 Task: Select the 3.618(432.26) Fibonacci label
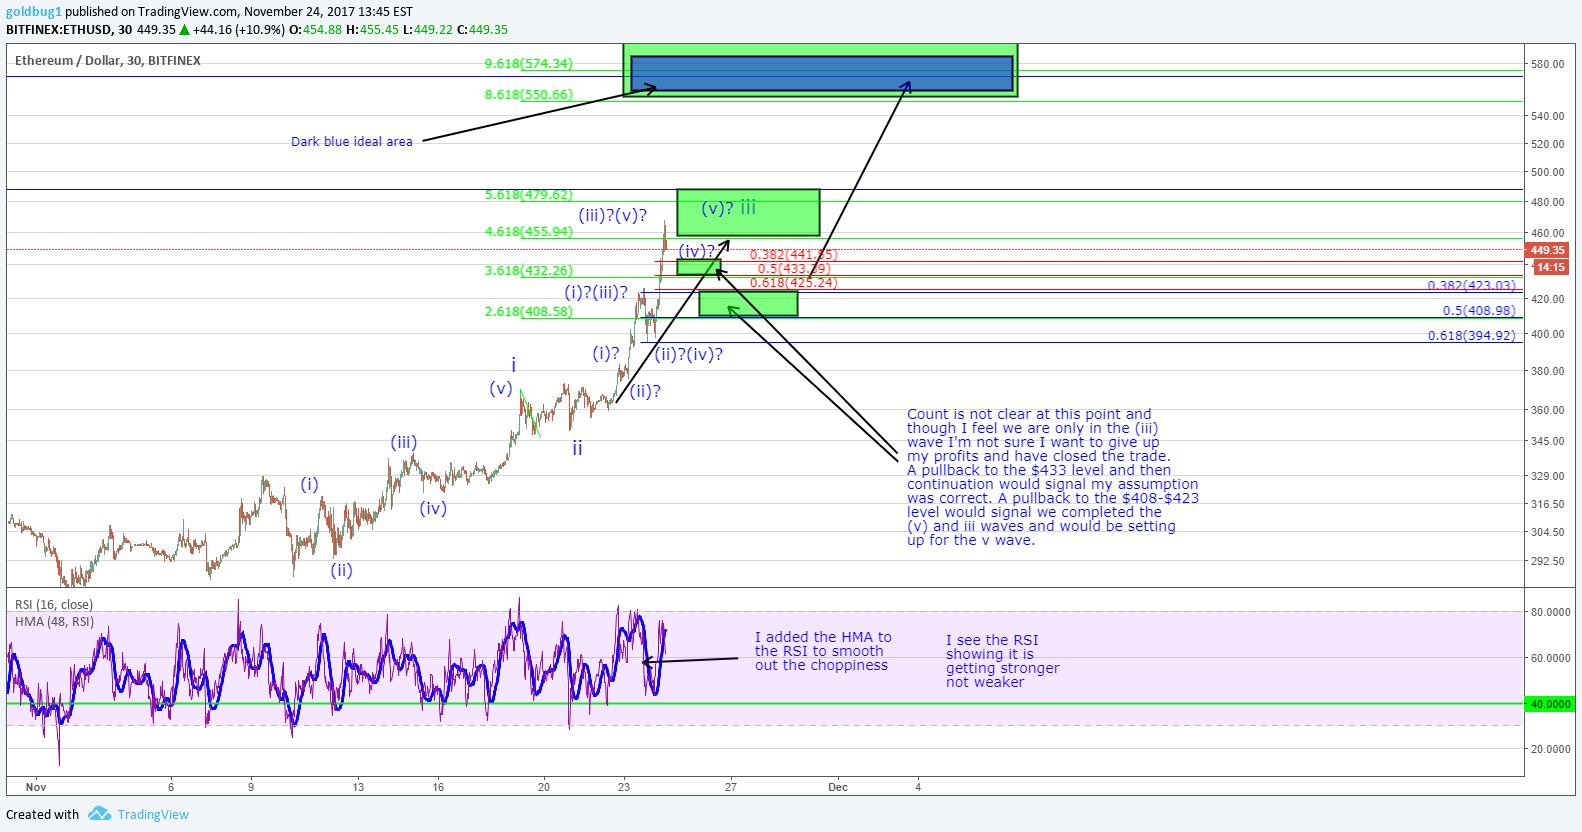(529, 271)
